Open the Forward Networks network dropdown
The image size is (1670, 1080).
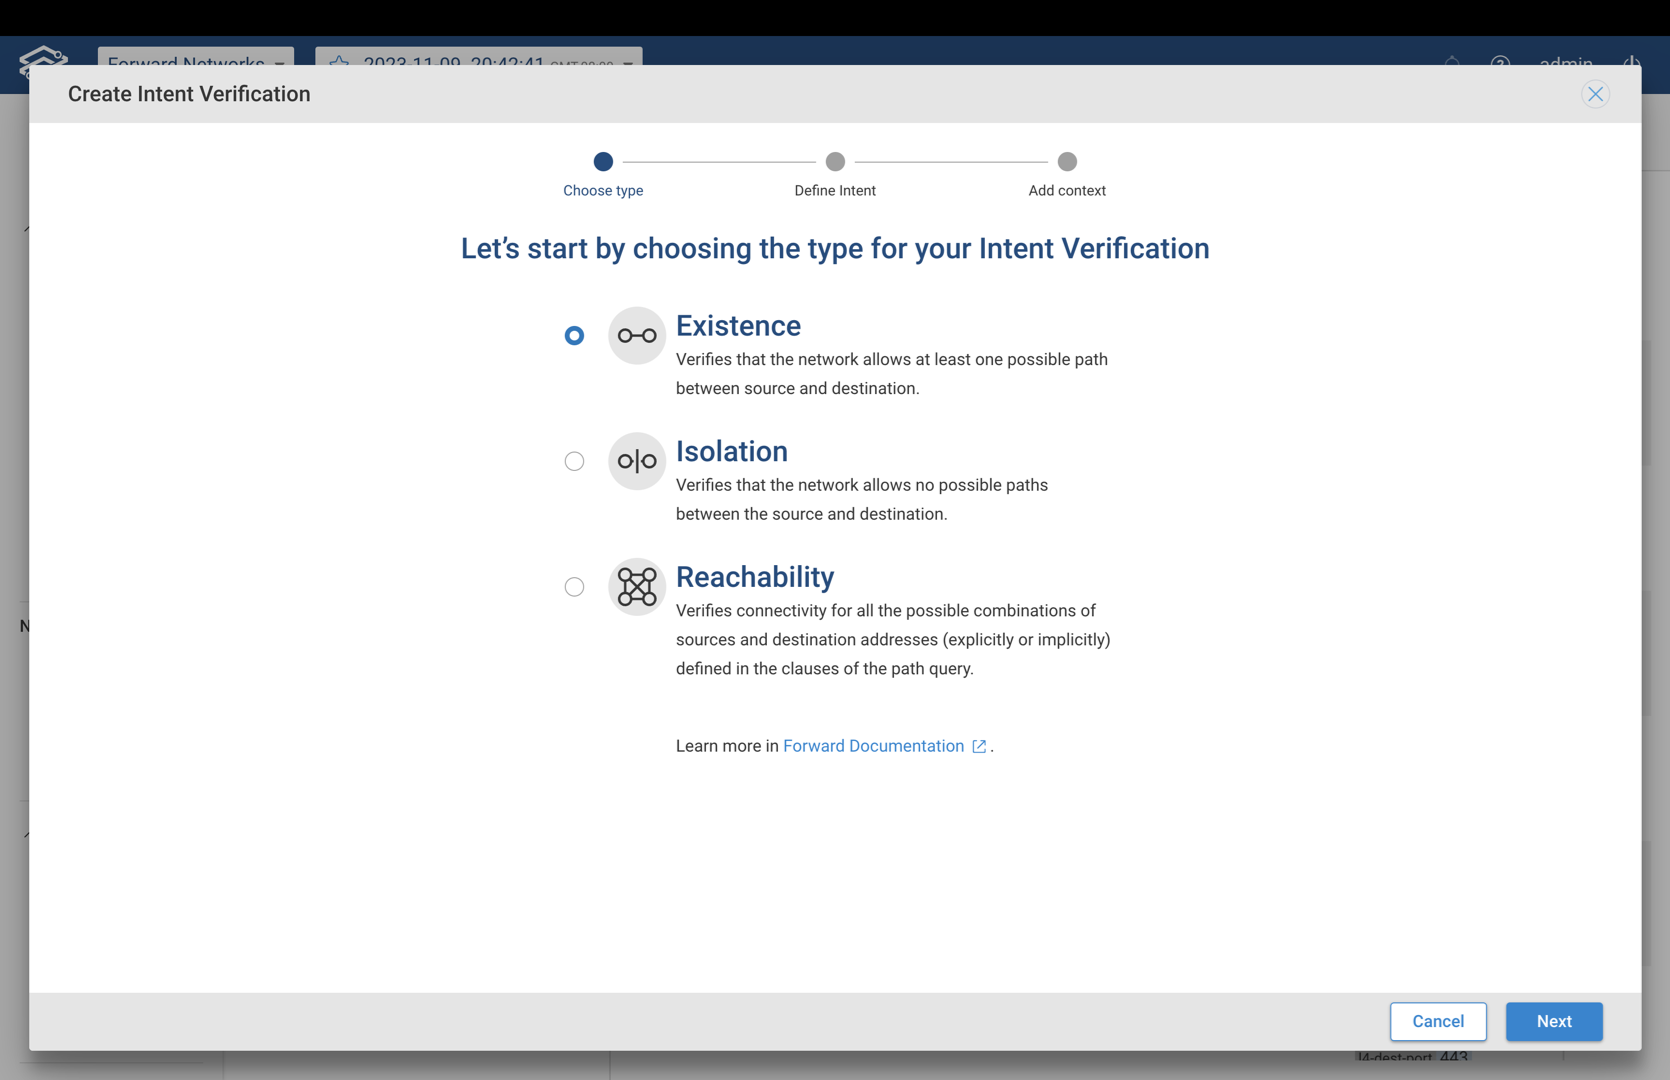(x=195, y=63)
